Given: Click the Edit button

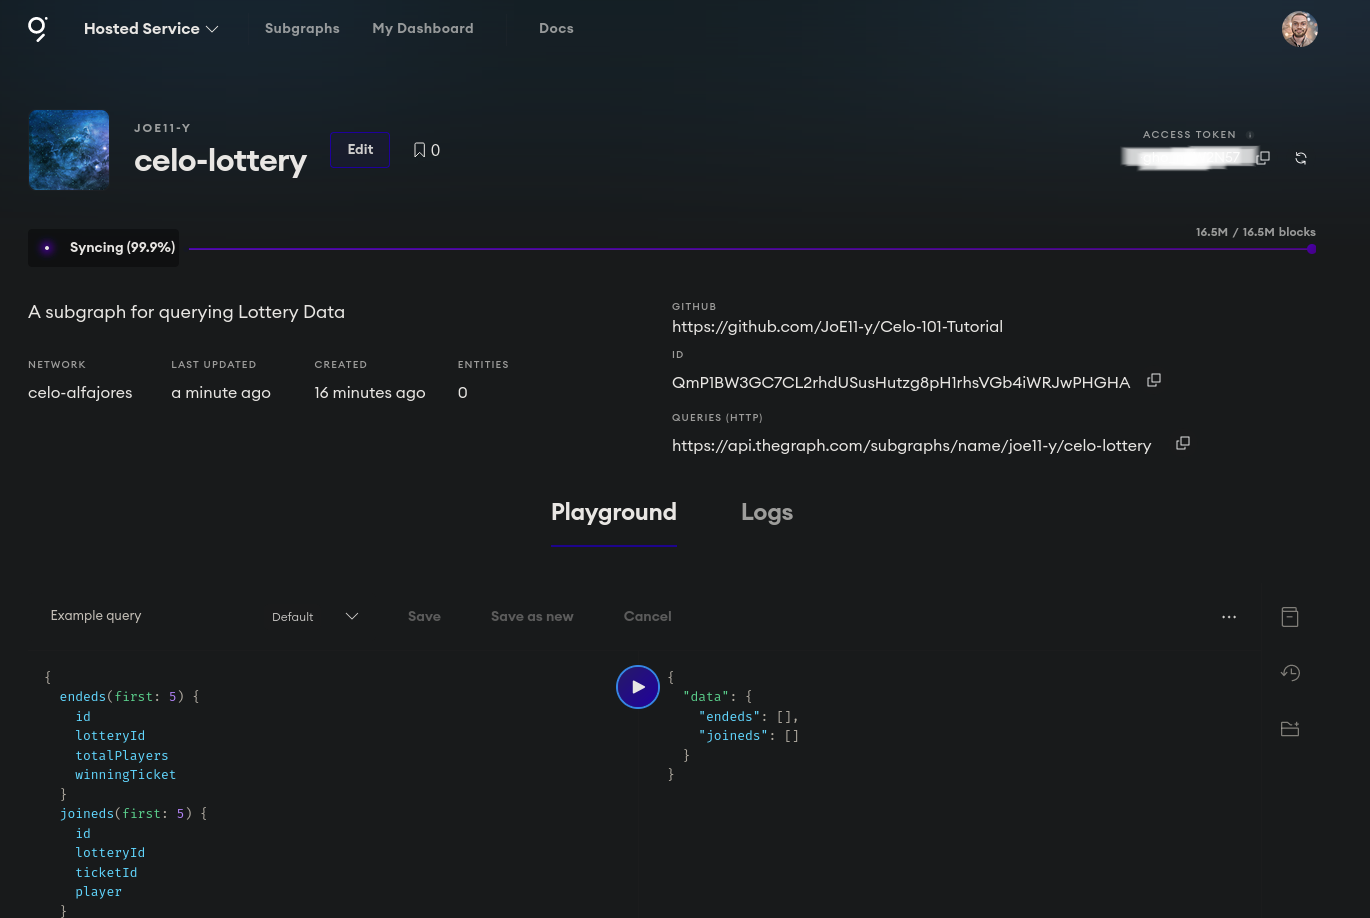Looking at the screenshot, I should coord(360,150).
